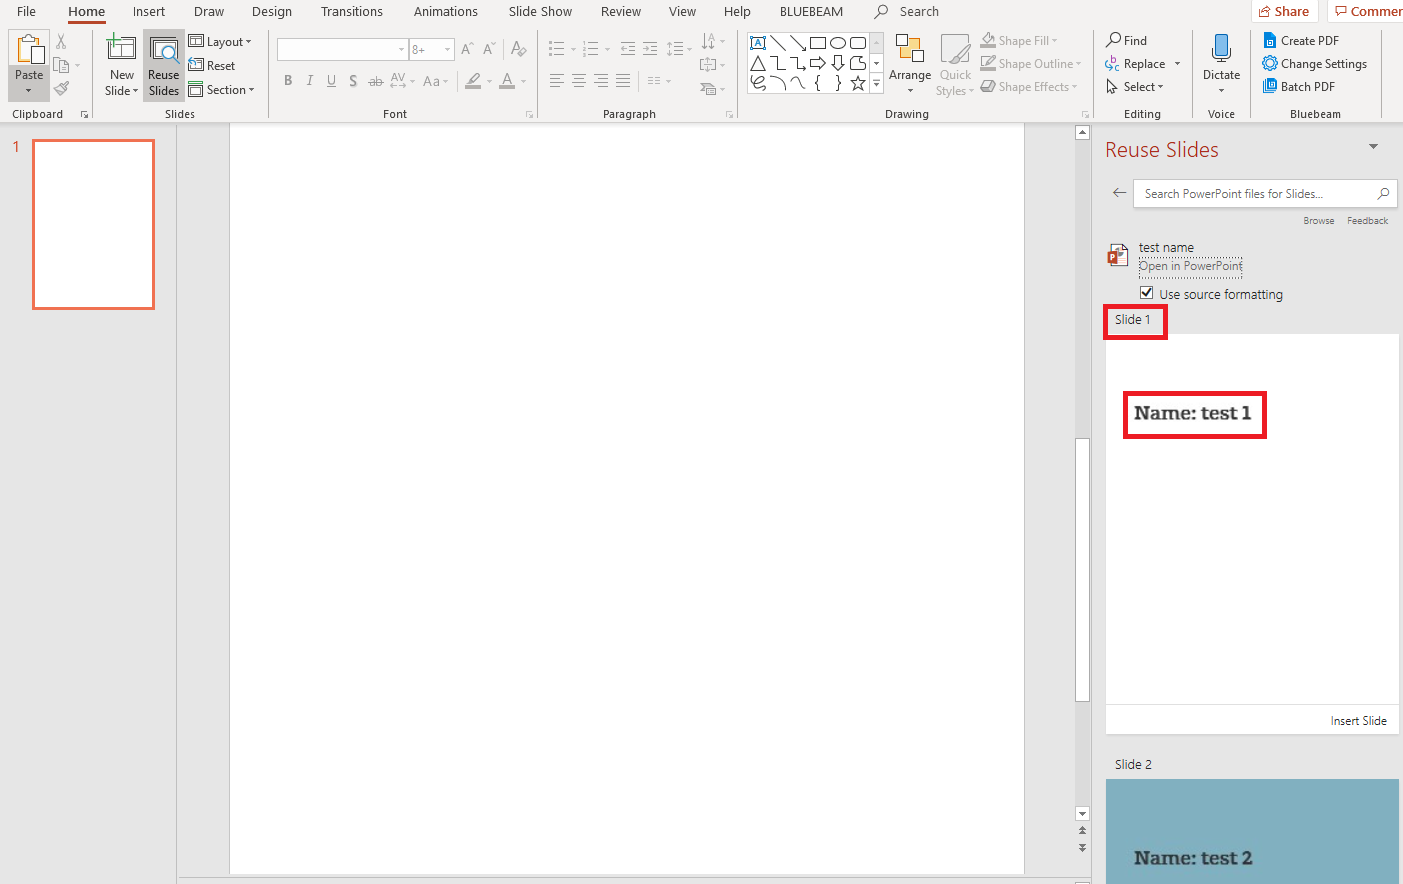Image resolution: width=1403 pixels, height=884 pixels.
Task: Click the Paste clipboard icon
Action: 29,50
